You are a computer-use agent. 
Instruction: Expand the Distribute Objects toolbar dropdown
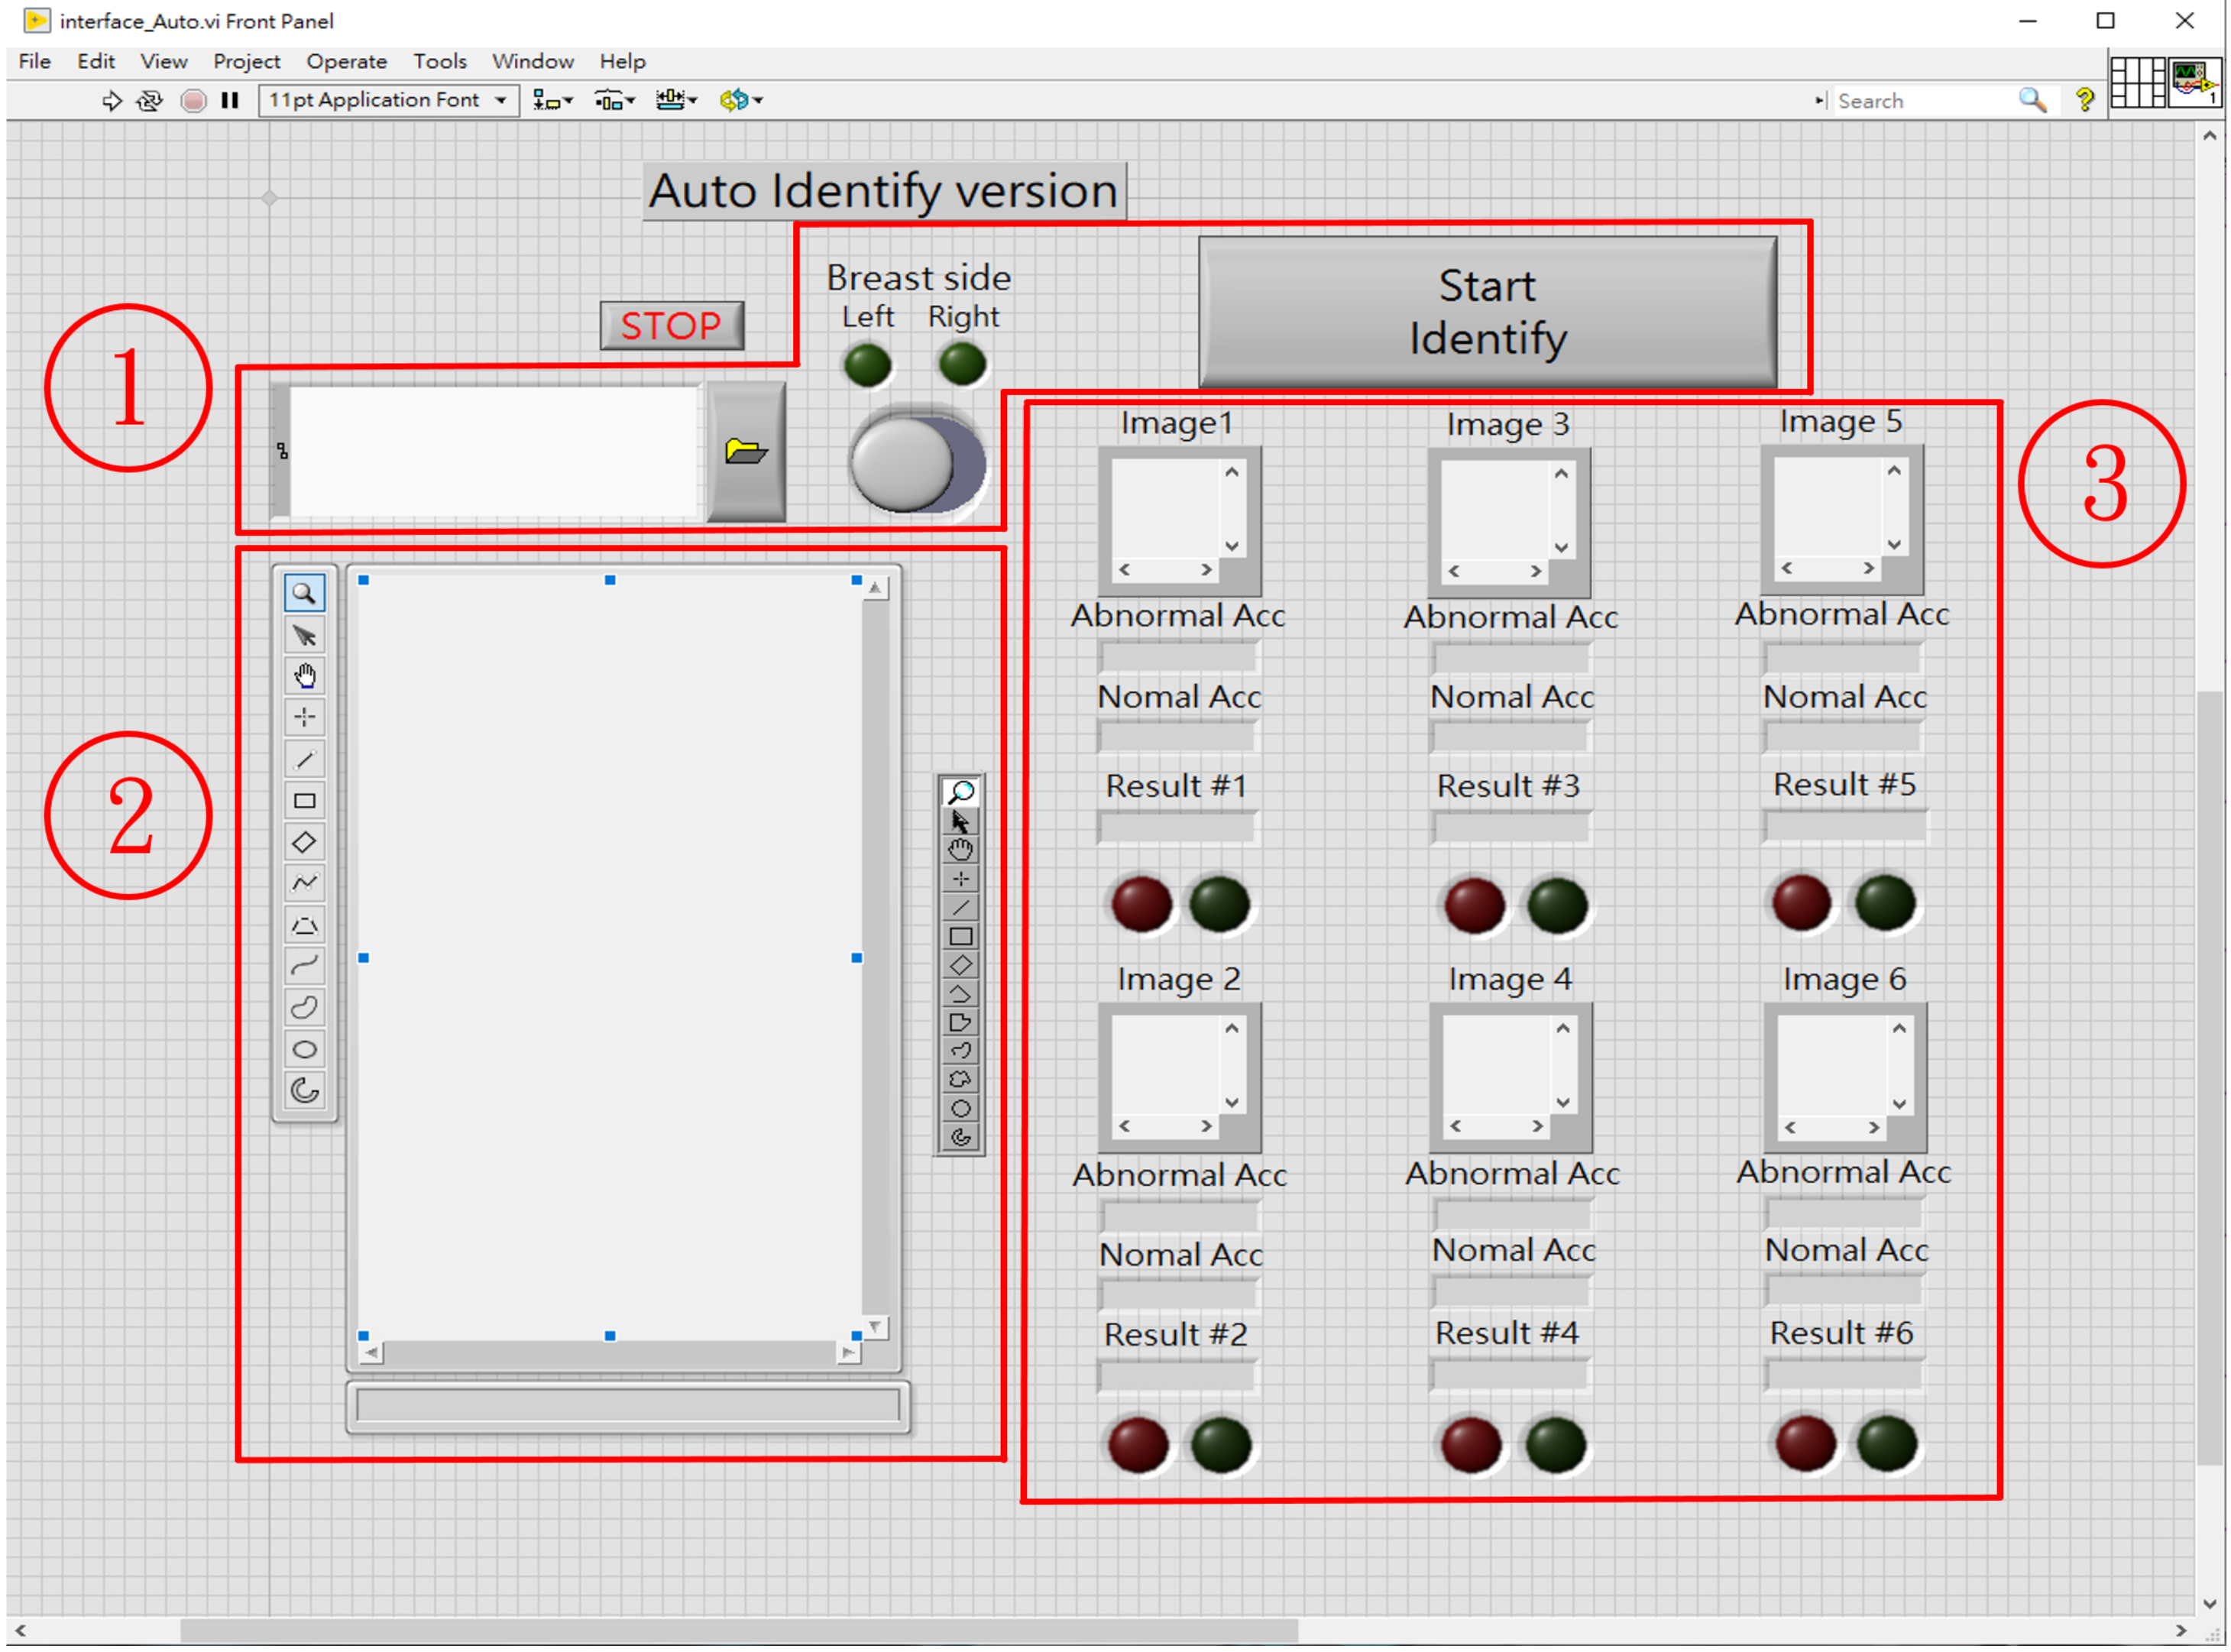[614, 100]
